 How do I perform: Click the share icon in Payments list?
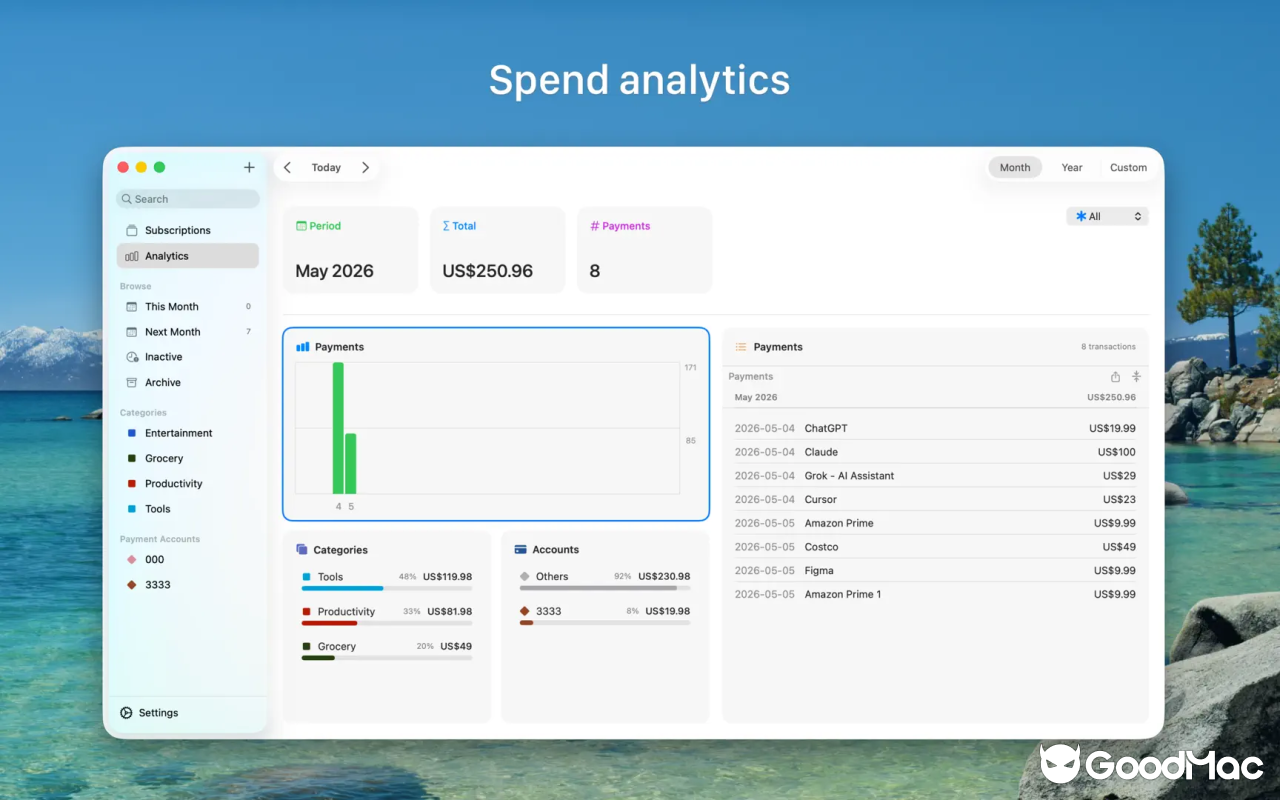pyautogui.click(x=1115, y=377)
